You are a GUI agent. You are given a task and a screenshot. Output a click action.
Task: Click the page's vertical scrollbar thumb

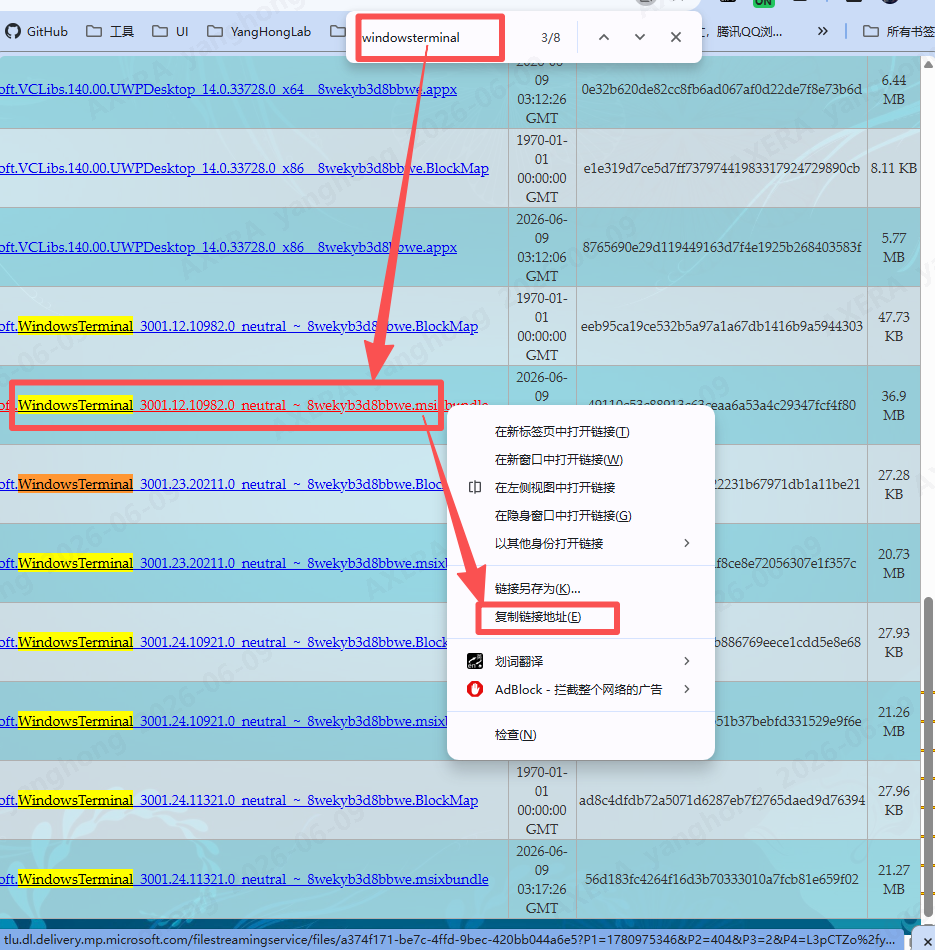point(928,757)
